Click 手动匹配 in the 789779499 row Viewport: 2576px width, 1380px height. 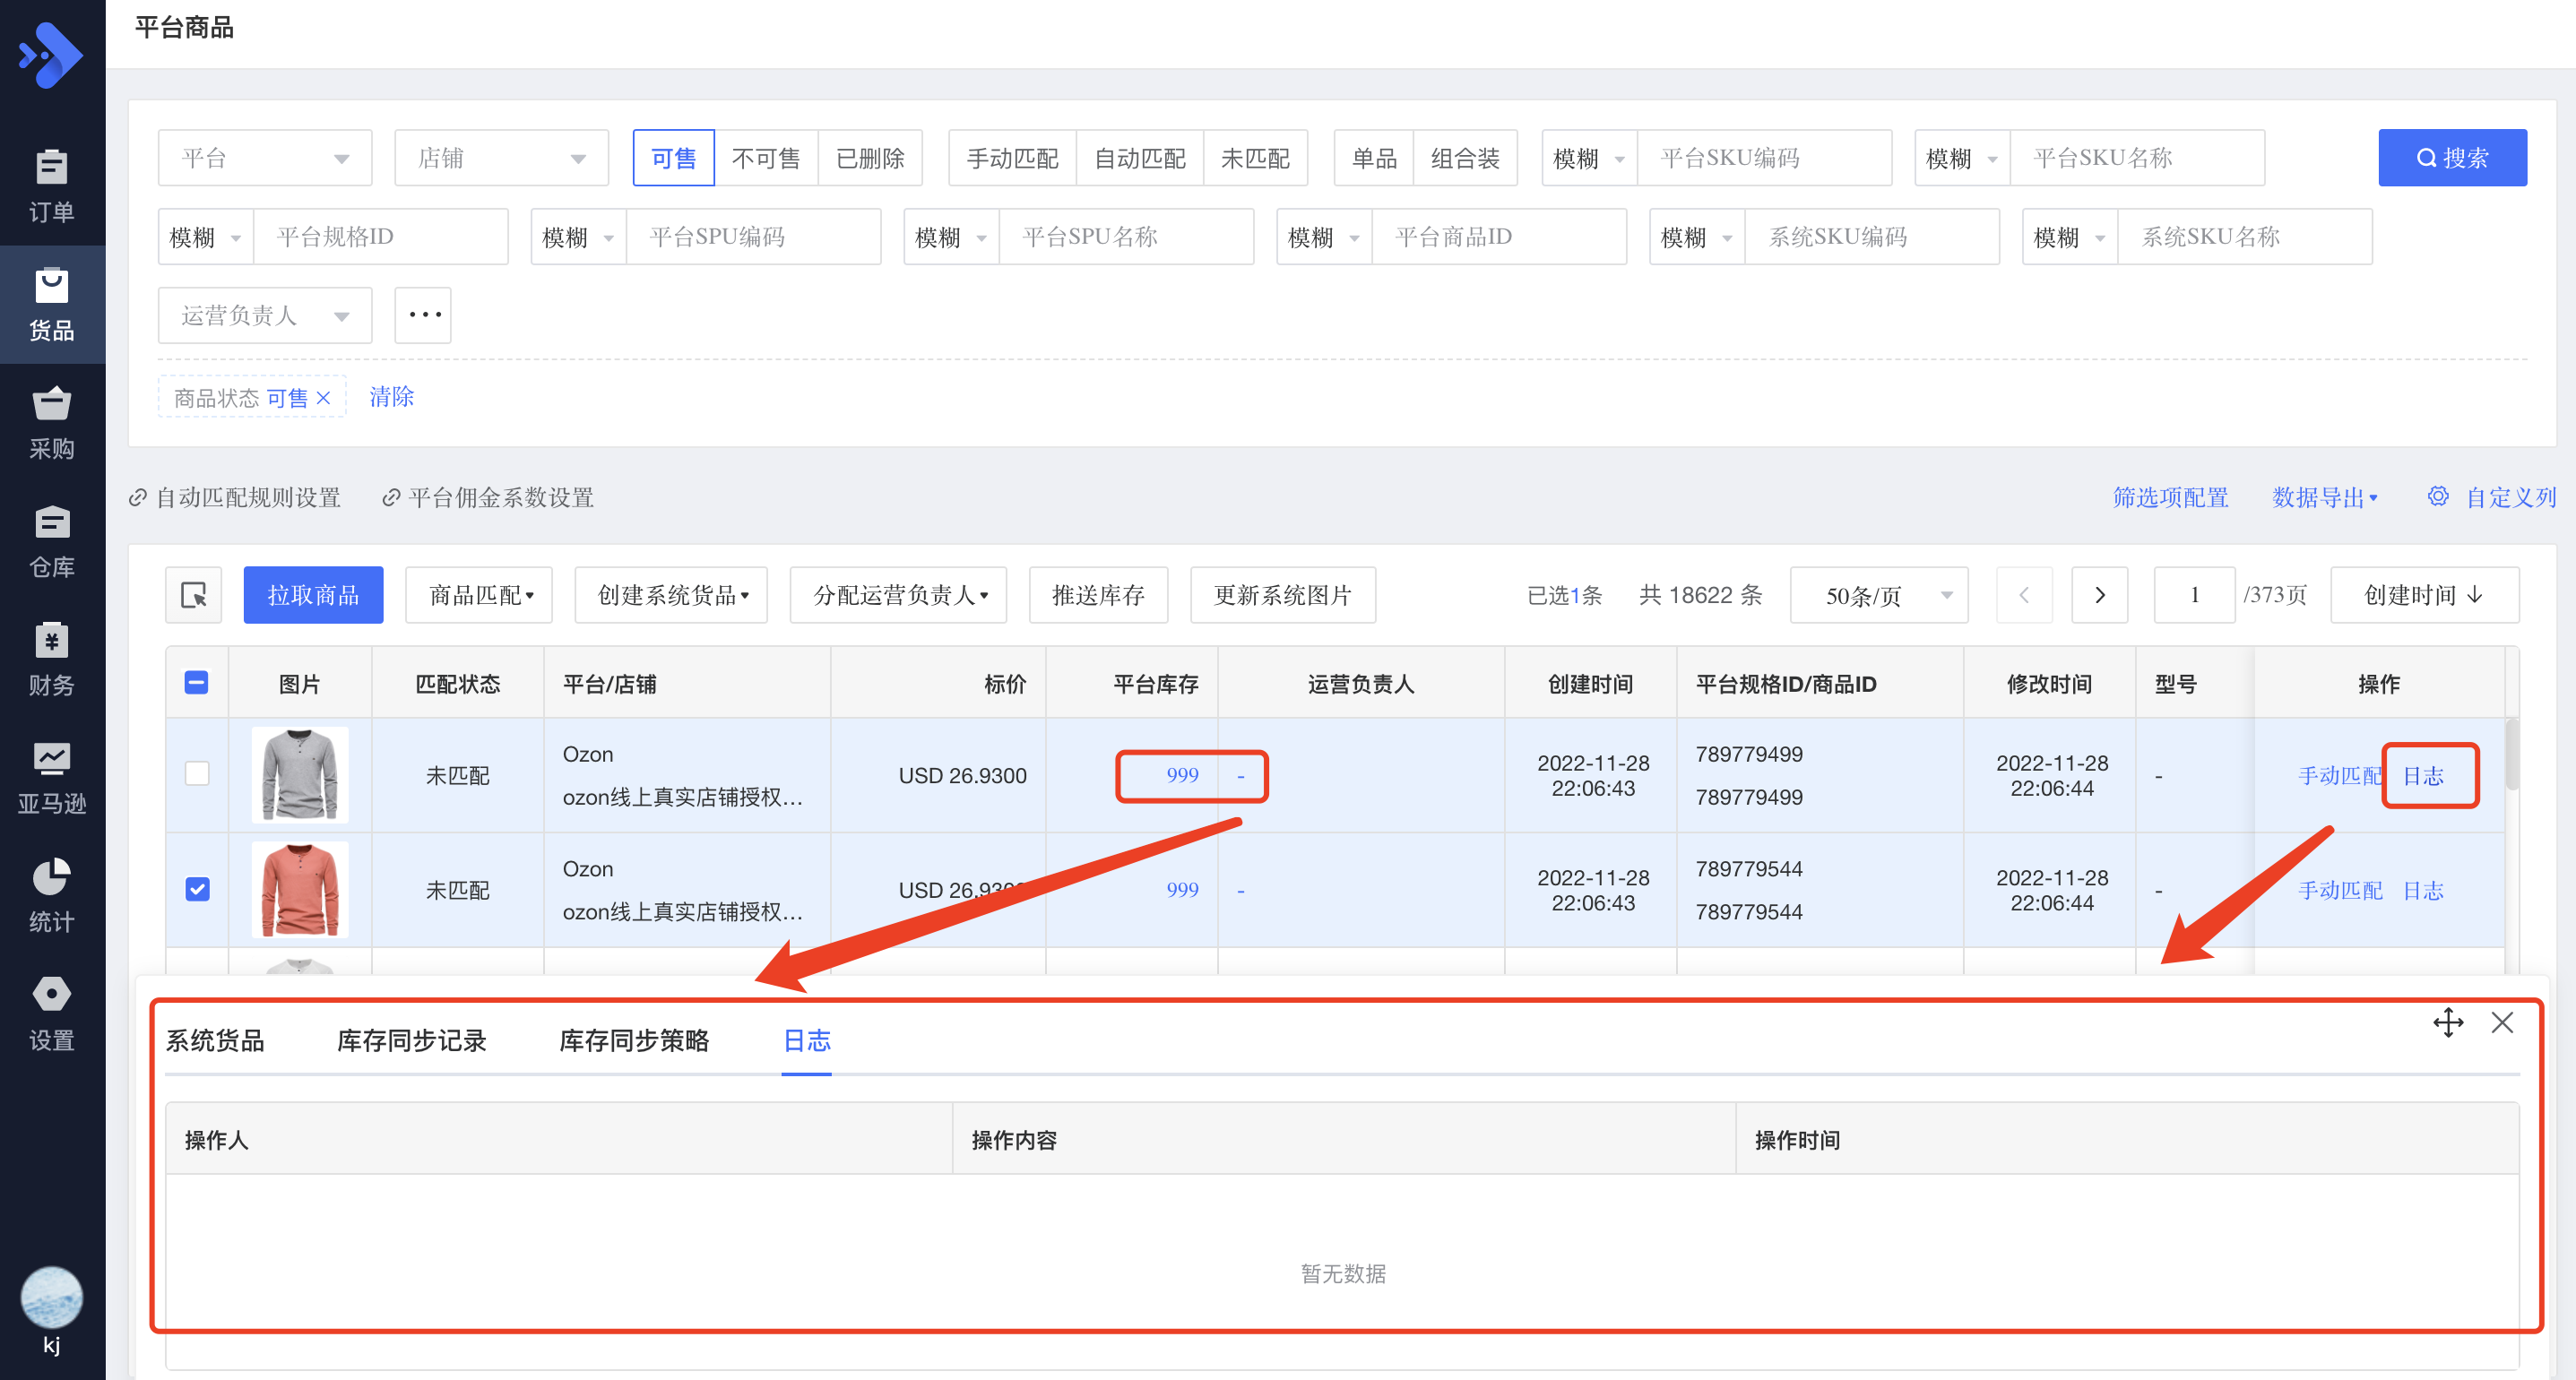pyautogui.click(x=2339, y=775)
